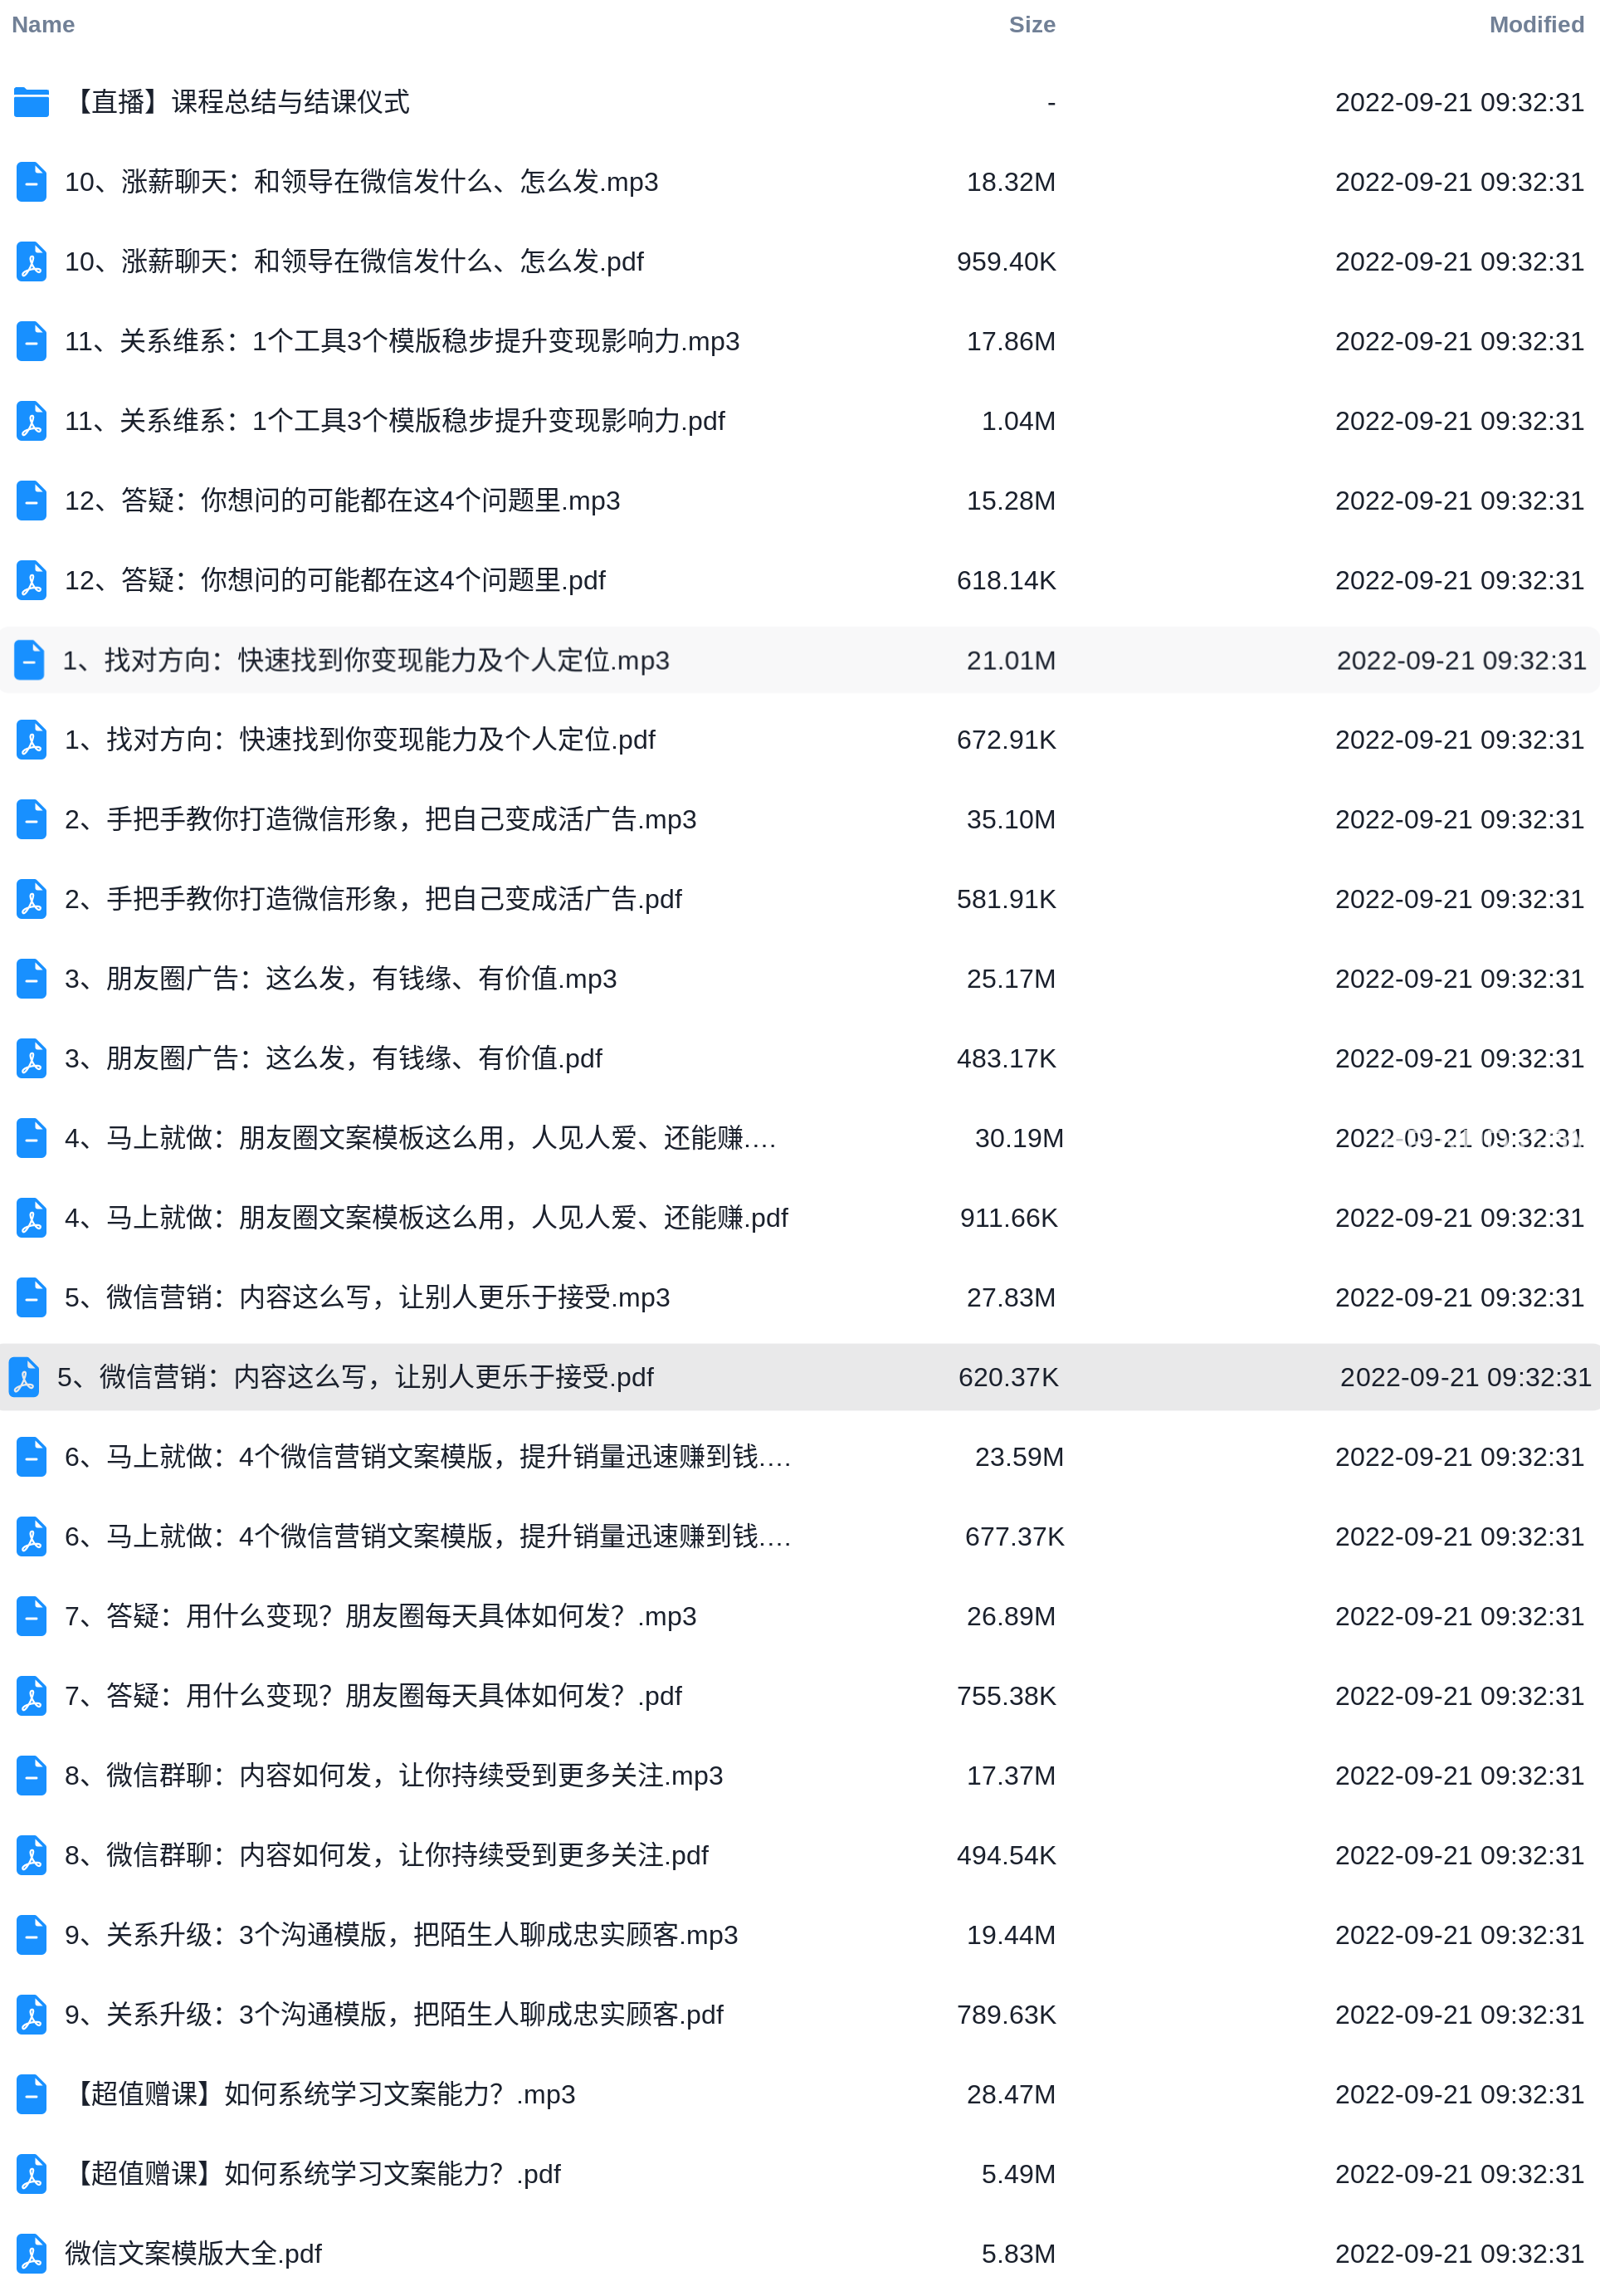Open 8、微信群聊：内容如何发，让你持续受到更多关注.pdf
The height and width of the screenshot is (2296, 1600).
coord(387,1855)
